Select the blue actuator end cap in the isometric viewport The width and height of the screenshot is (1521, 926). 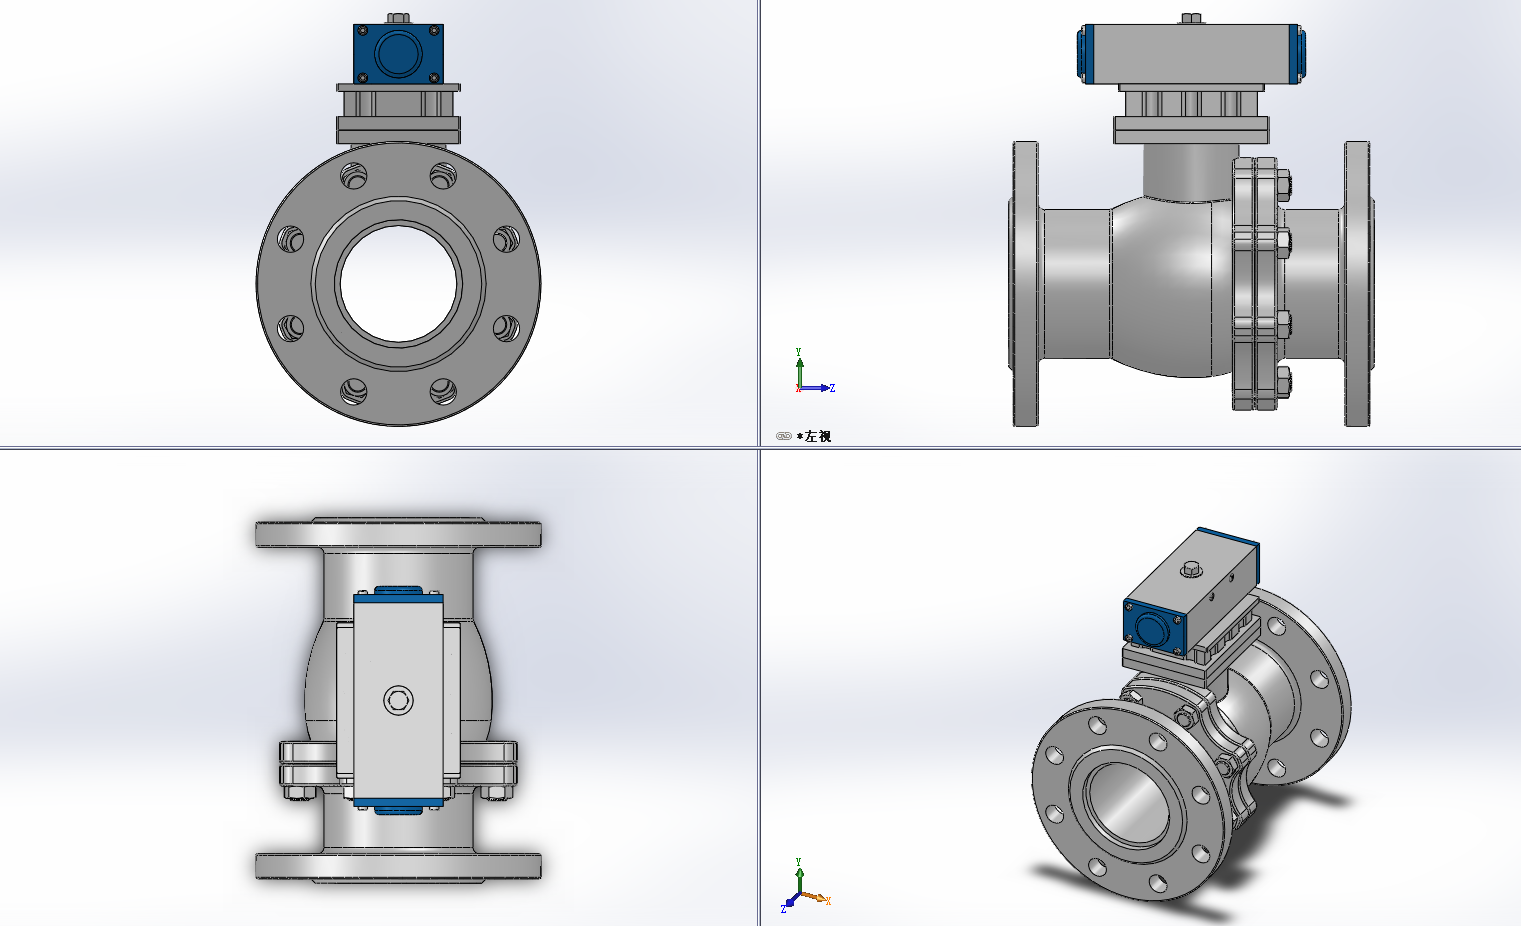tap(1154, 627)
